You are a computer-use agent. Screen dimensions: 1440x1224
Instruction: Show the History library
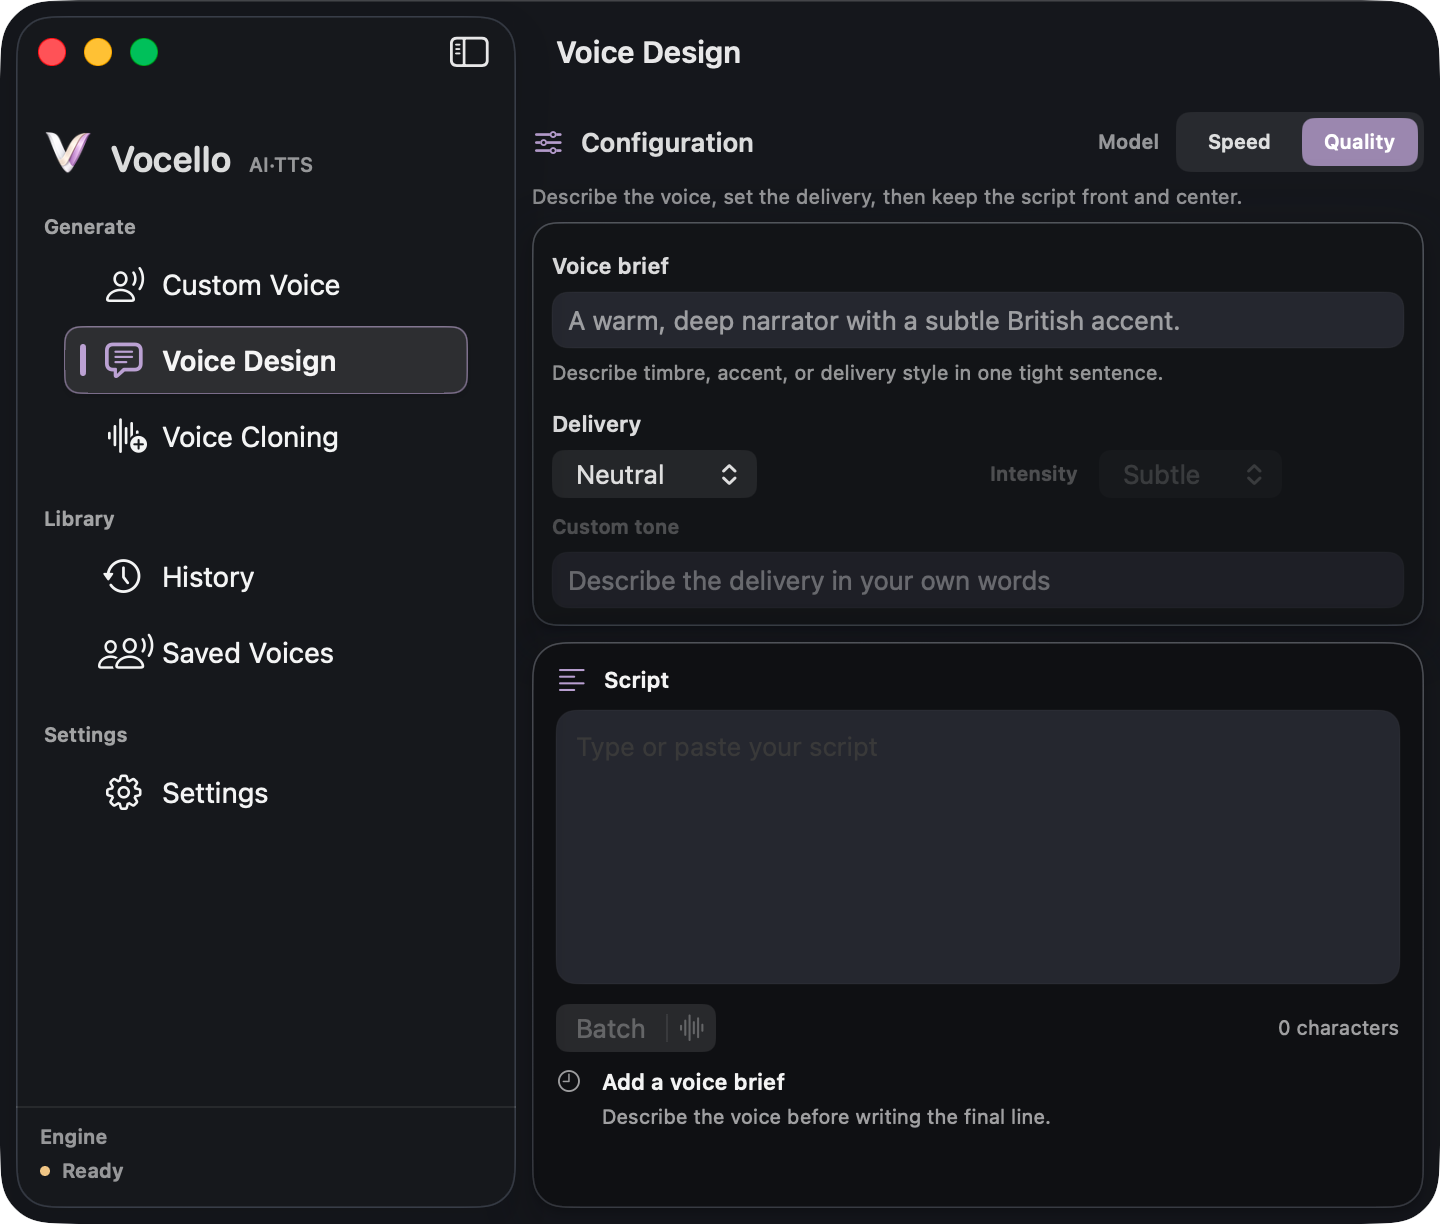click(x=266, y=577)
